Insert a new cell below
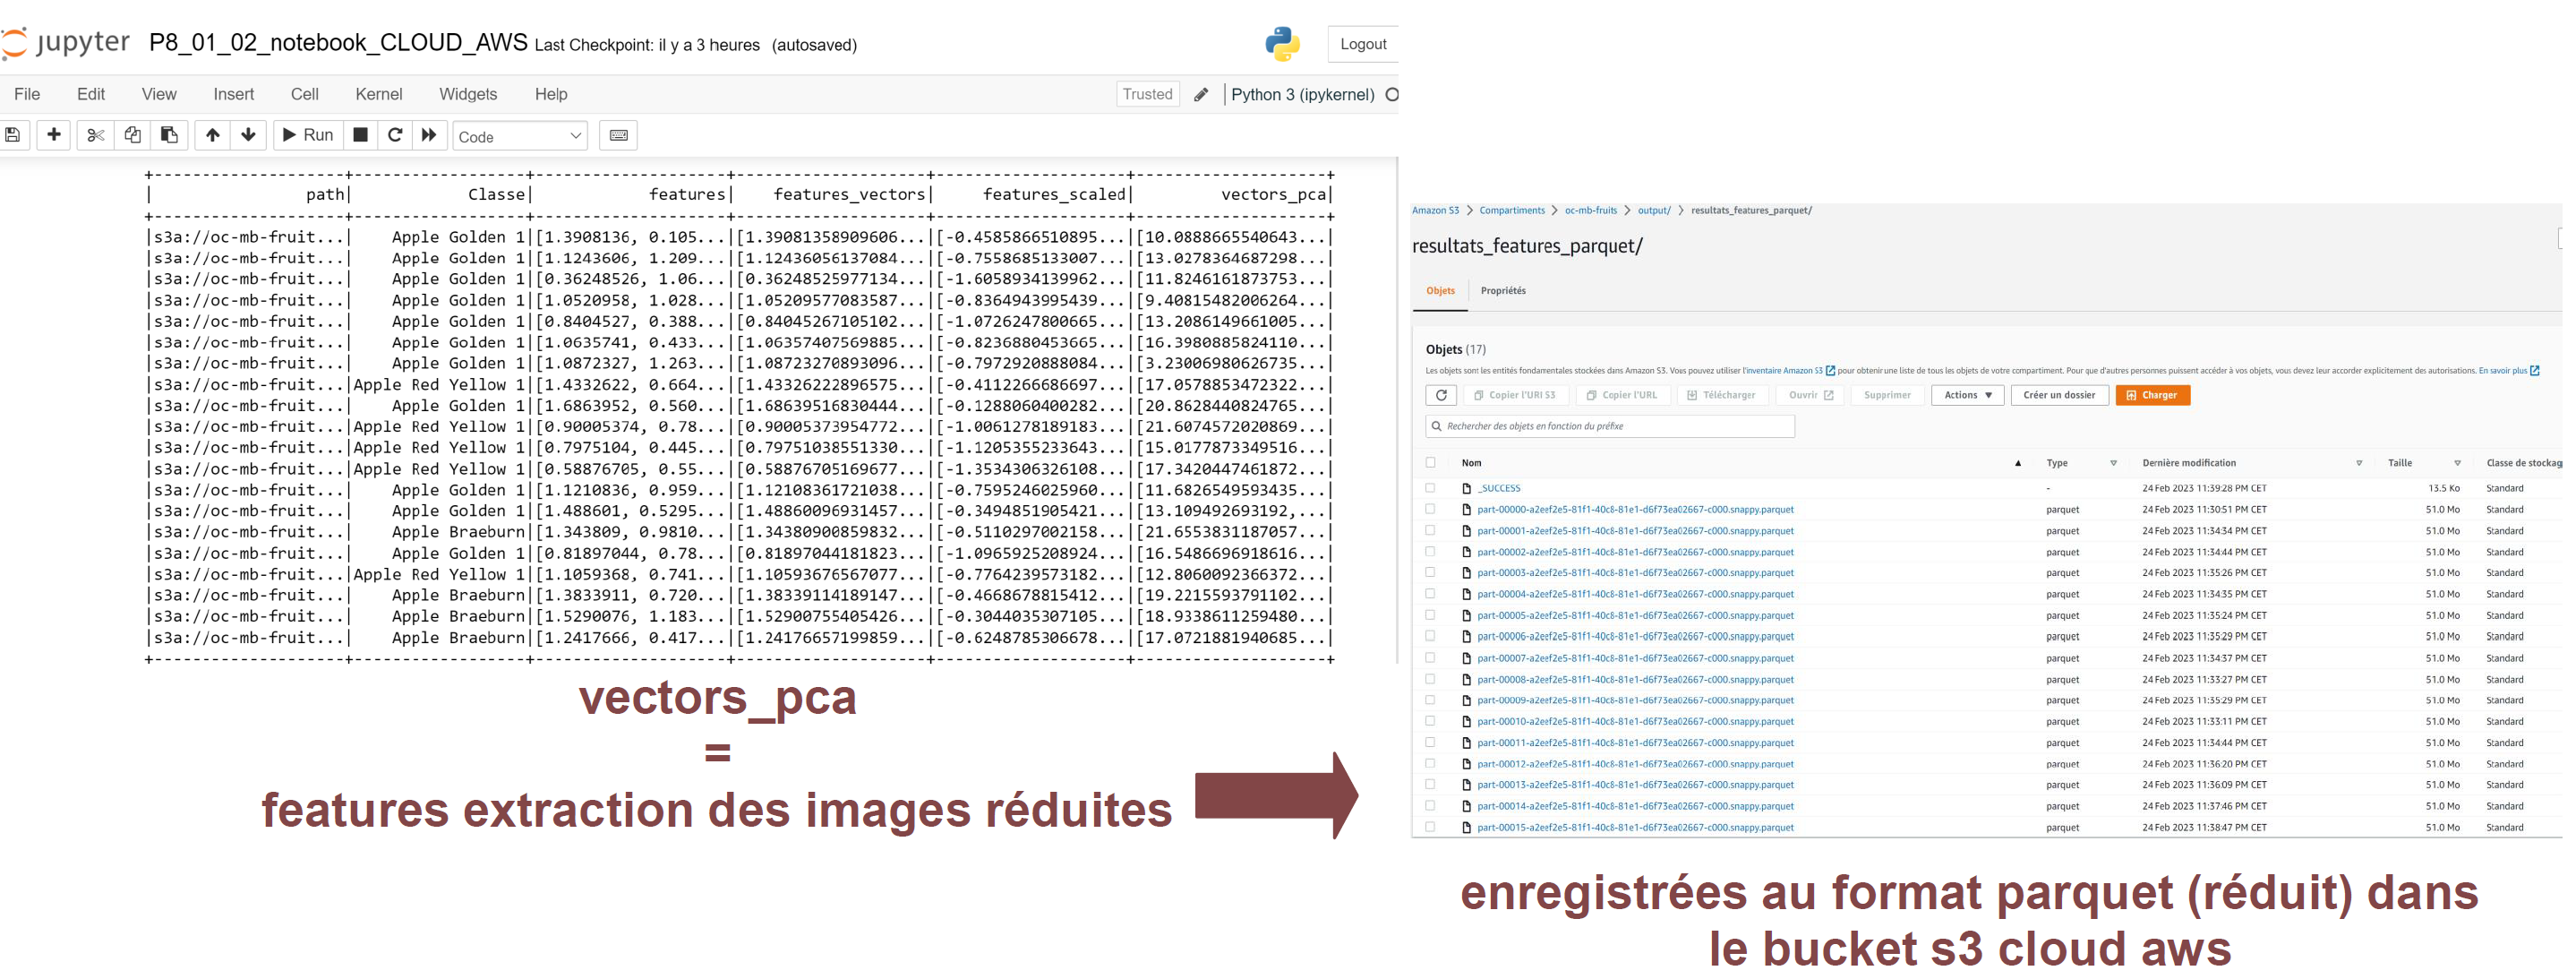This screenshot has width=2576, height=979. click(x=53, y=135)
